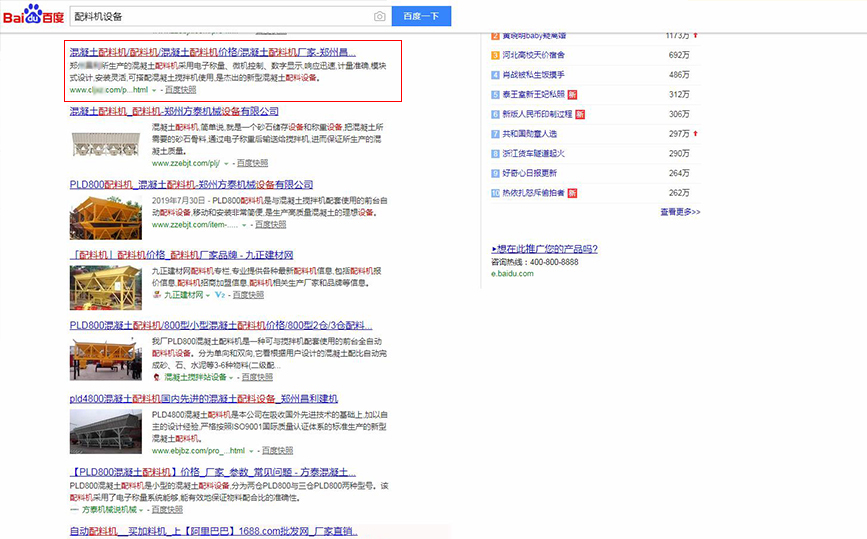
Task: Open 百度快照 for www.zzebjt.com/plj/ result
Action: click(x=253, y=163)
